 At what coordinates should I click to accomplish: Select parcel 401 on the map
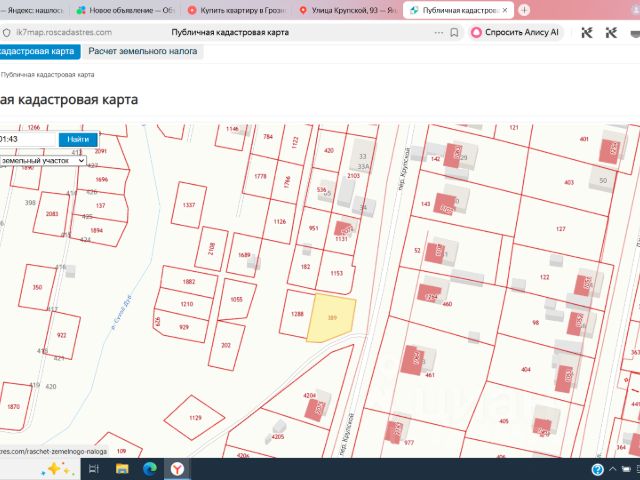click(584, 139)
